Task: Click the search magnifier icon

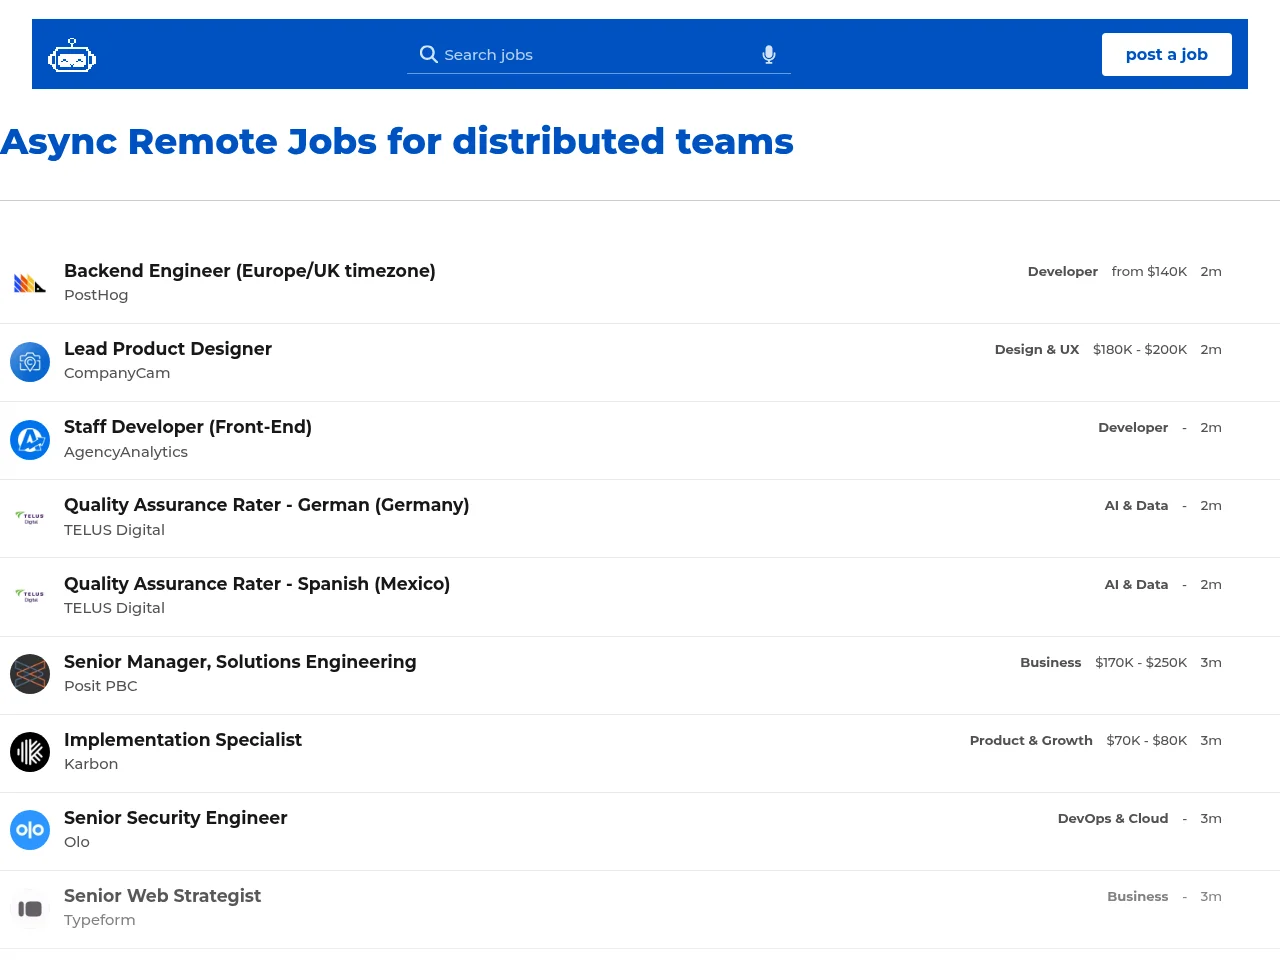Action: [x=428, y=54]
